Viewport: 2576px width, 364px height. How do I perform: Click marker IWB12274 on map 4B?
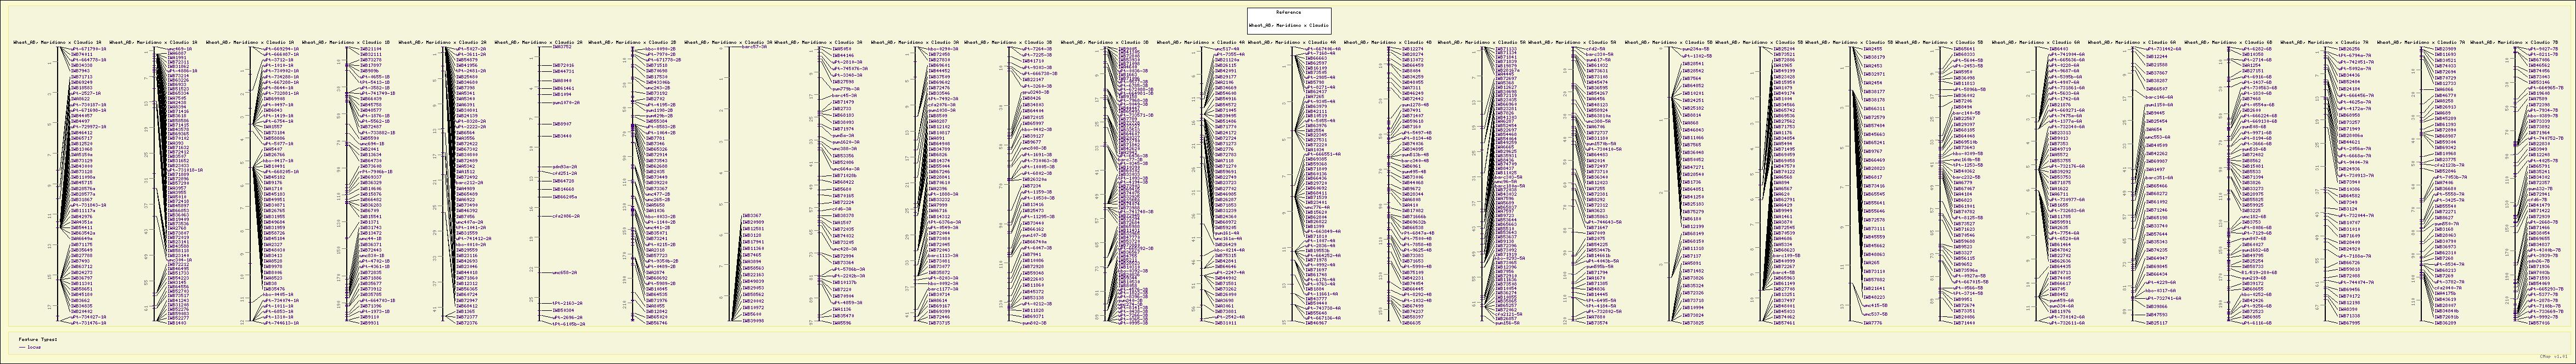pyautogui.click(x=1412, y=48)
